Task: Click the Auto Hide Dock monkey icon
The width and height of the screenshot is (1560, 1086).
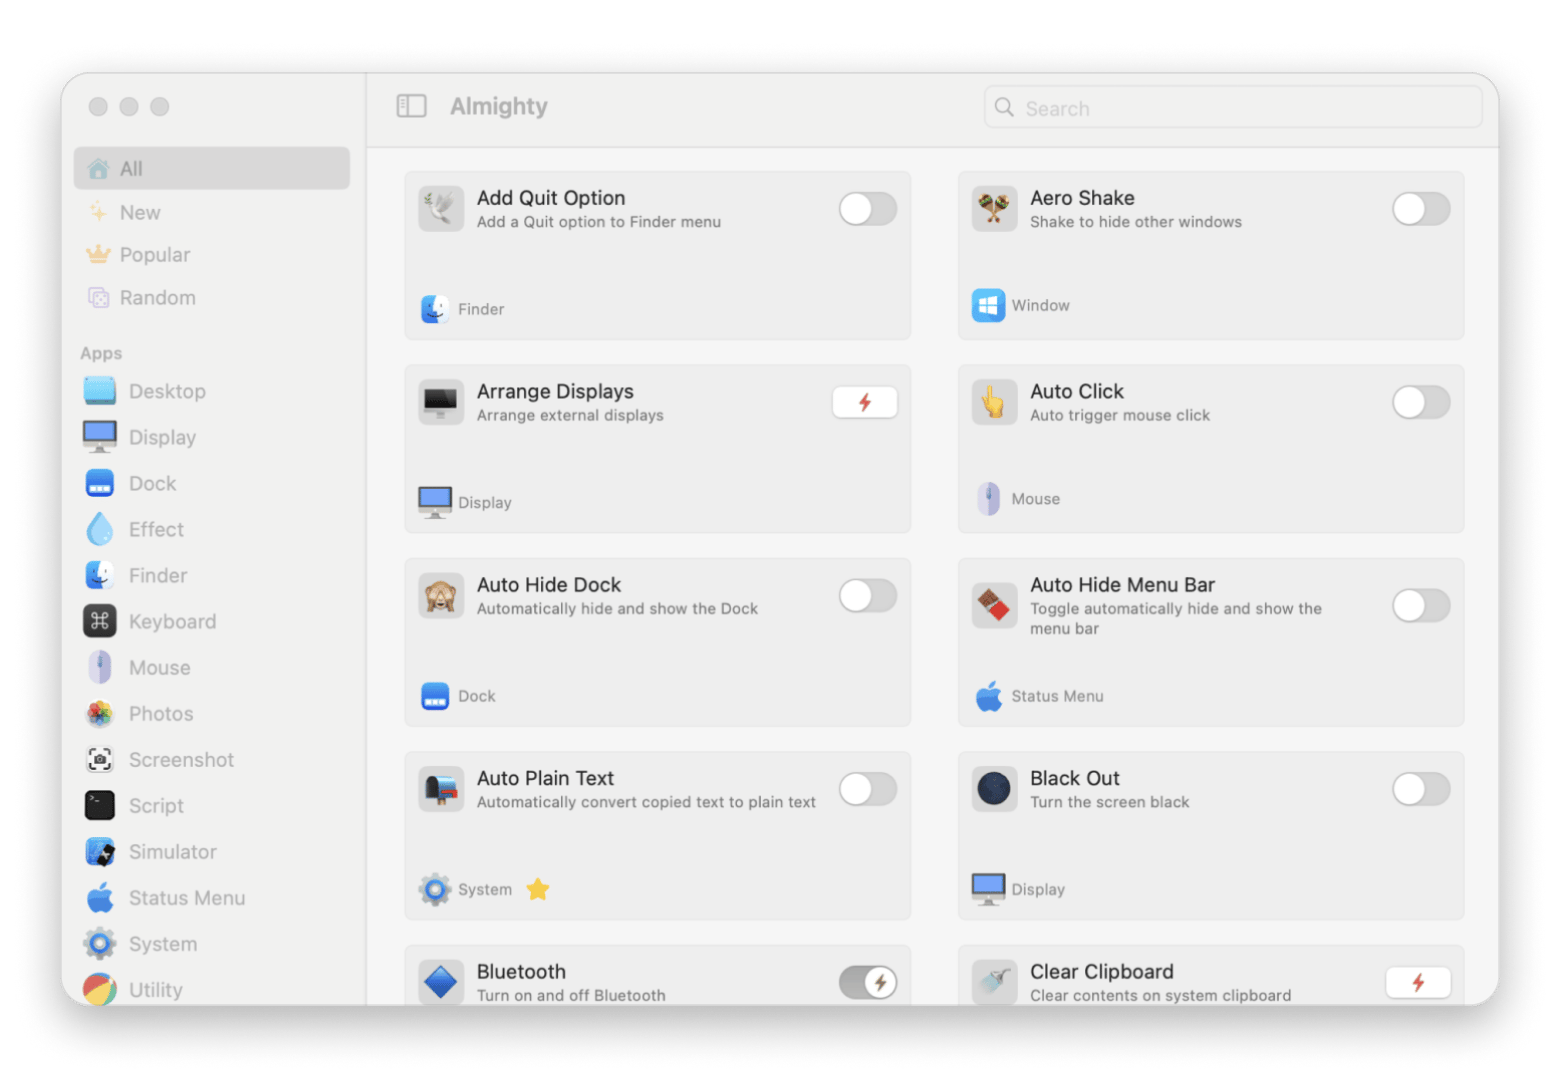Action: (x=441, y=596)
